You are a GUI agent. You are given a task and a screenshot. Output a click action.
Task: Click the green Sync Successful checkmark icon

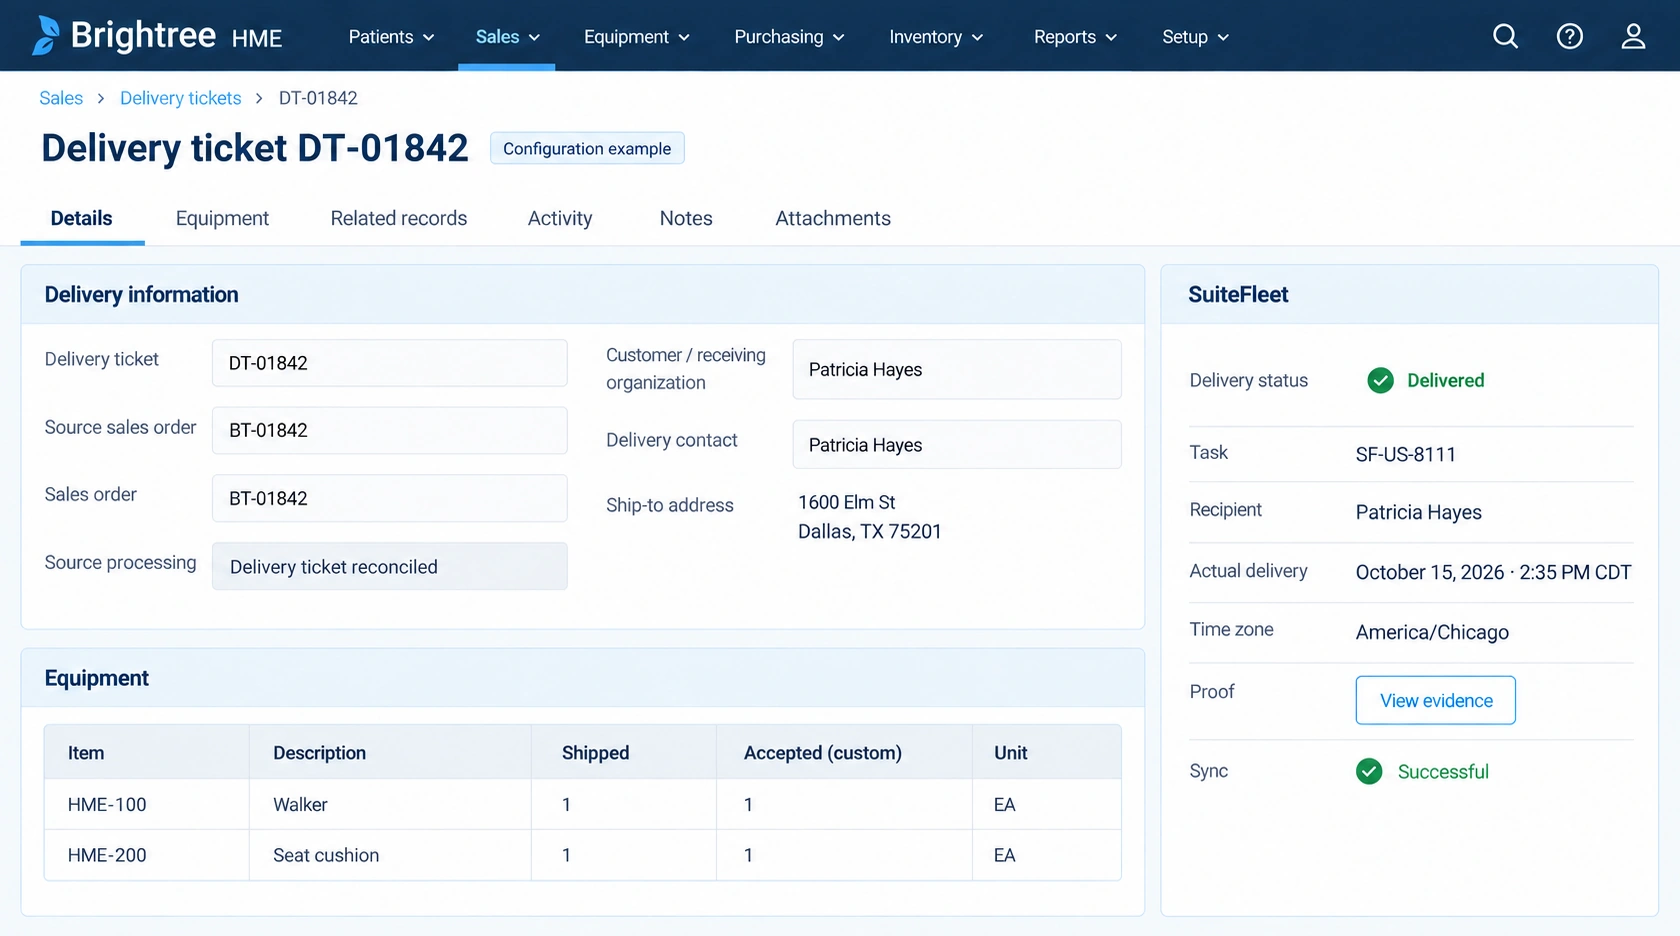pyautogui.click(x=1369, y=771)
